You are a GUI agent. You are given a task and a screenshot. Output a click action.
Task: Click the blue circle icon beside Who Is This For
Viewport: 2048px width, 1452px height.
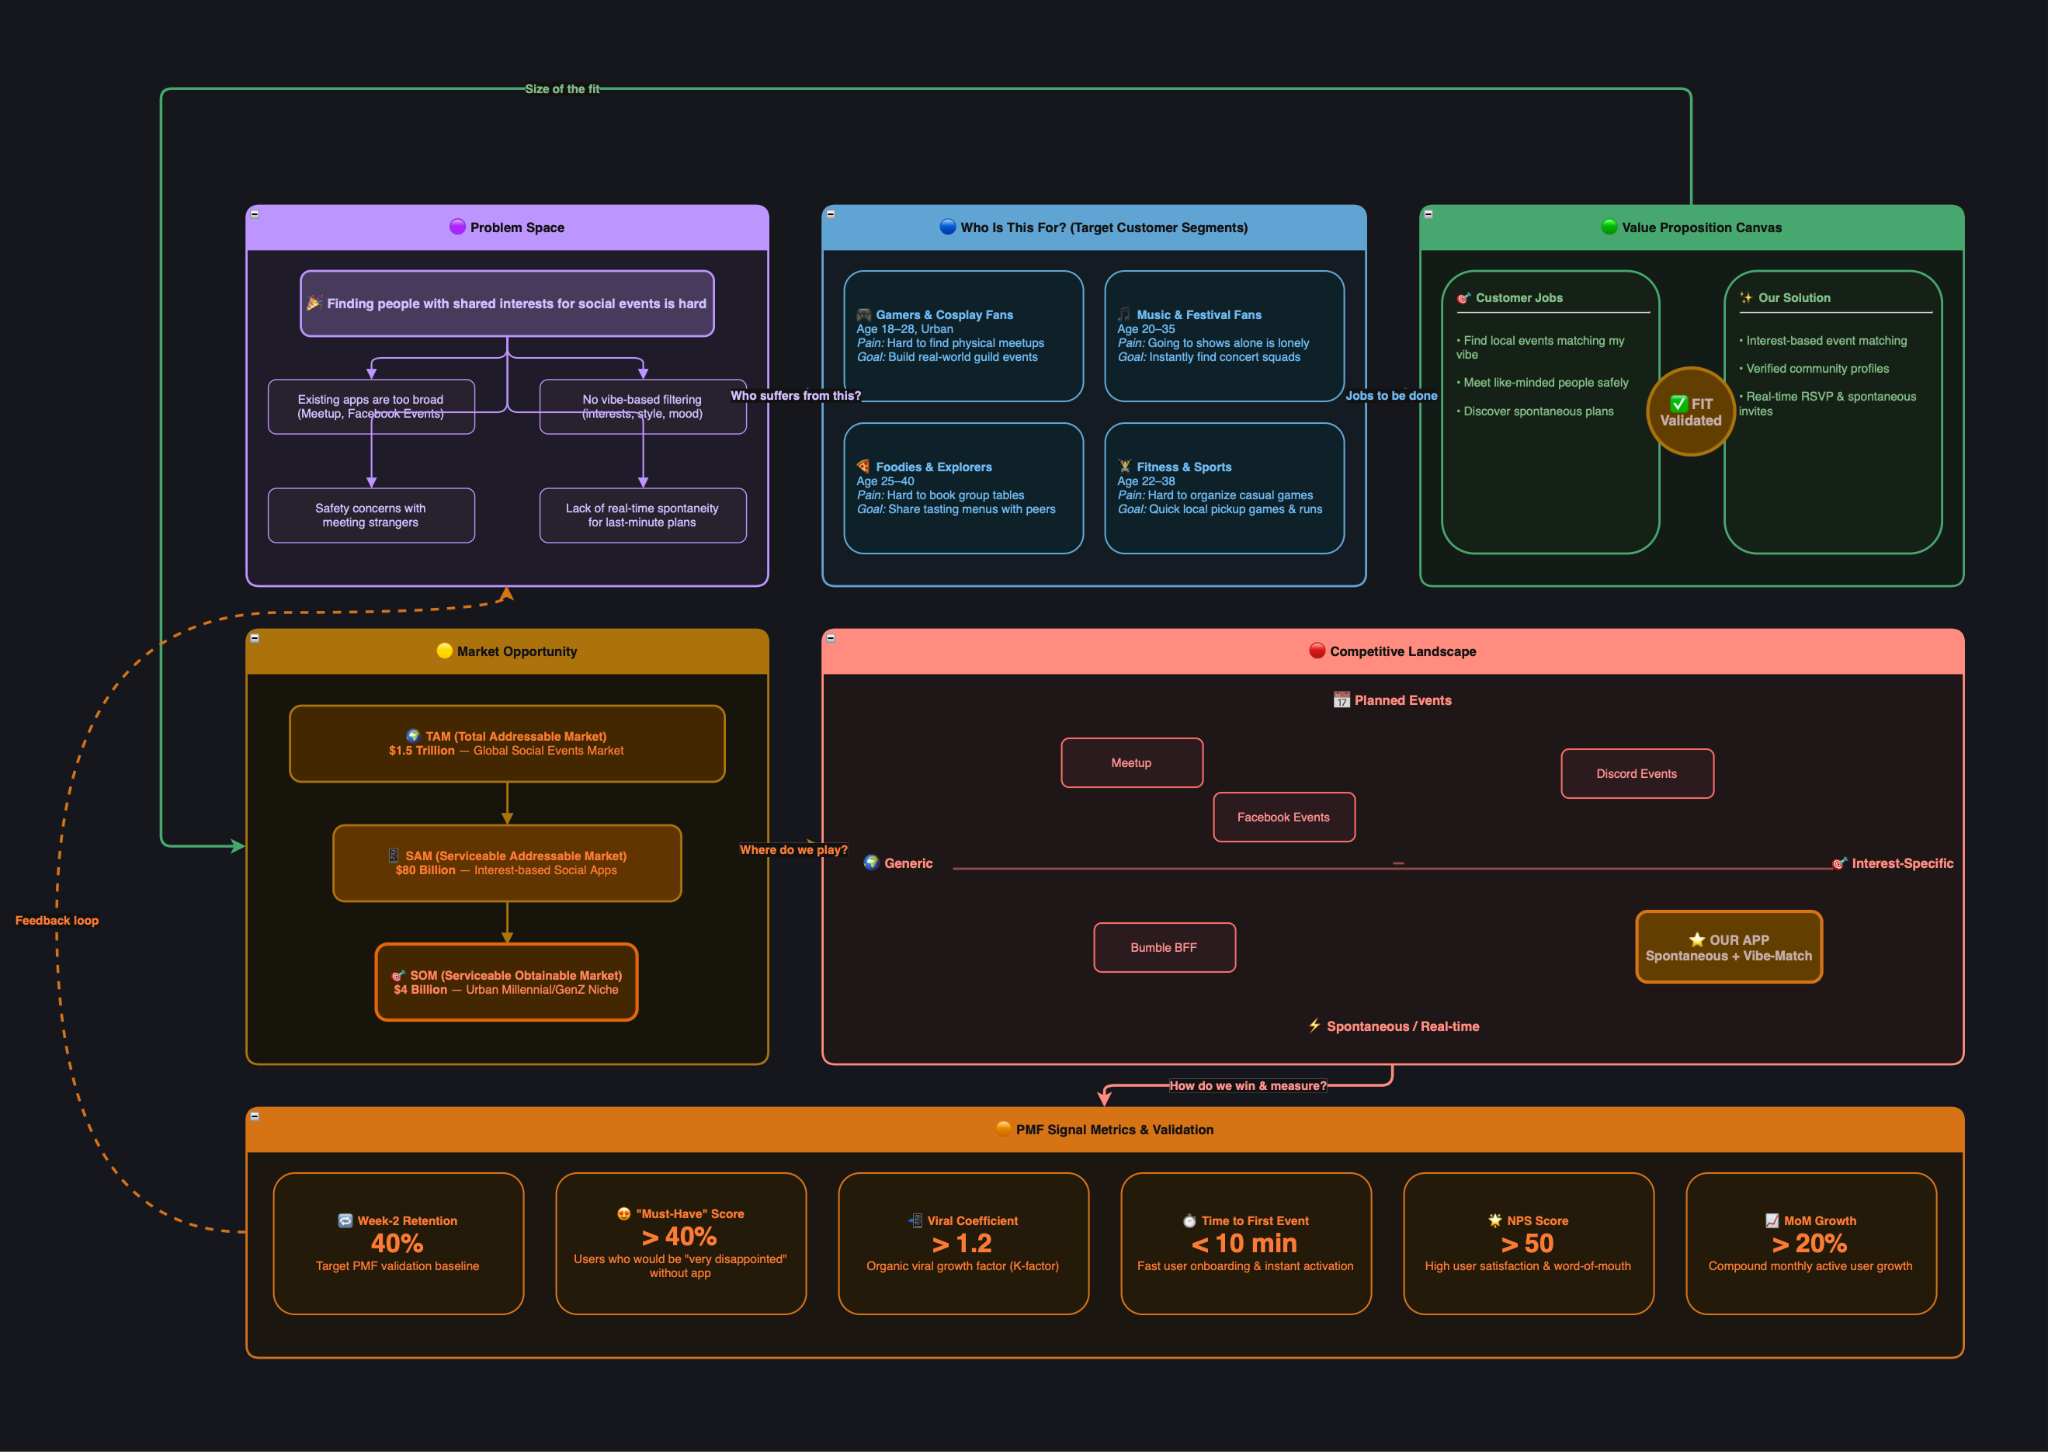pos(948,227)
